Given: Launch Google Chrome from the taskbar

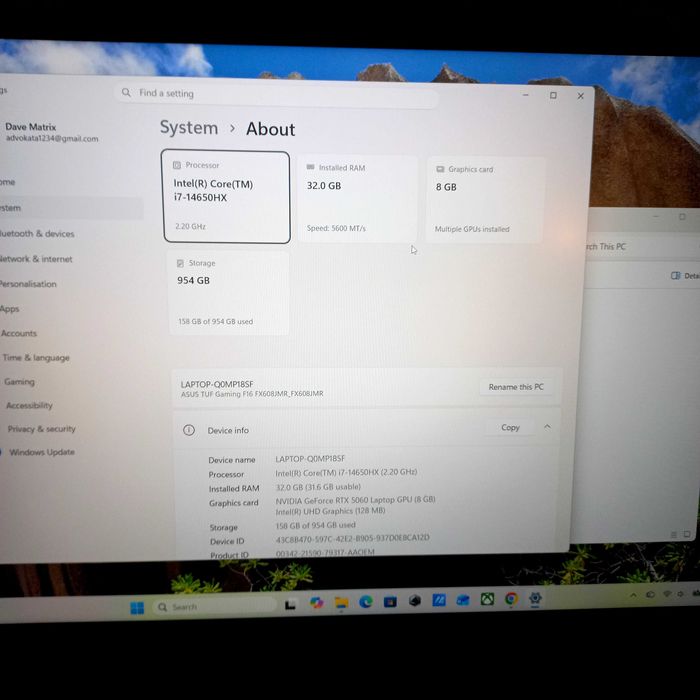Looking at the screenshot, I should [x=512, y=598].
